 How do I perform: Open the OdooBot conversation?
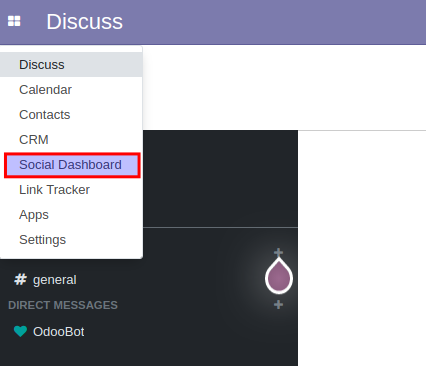[x=59, y=332]
